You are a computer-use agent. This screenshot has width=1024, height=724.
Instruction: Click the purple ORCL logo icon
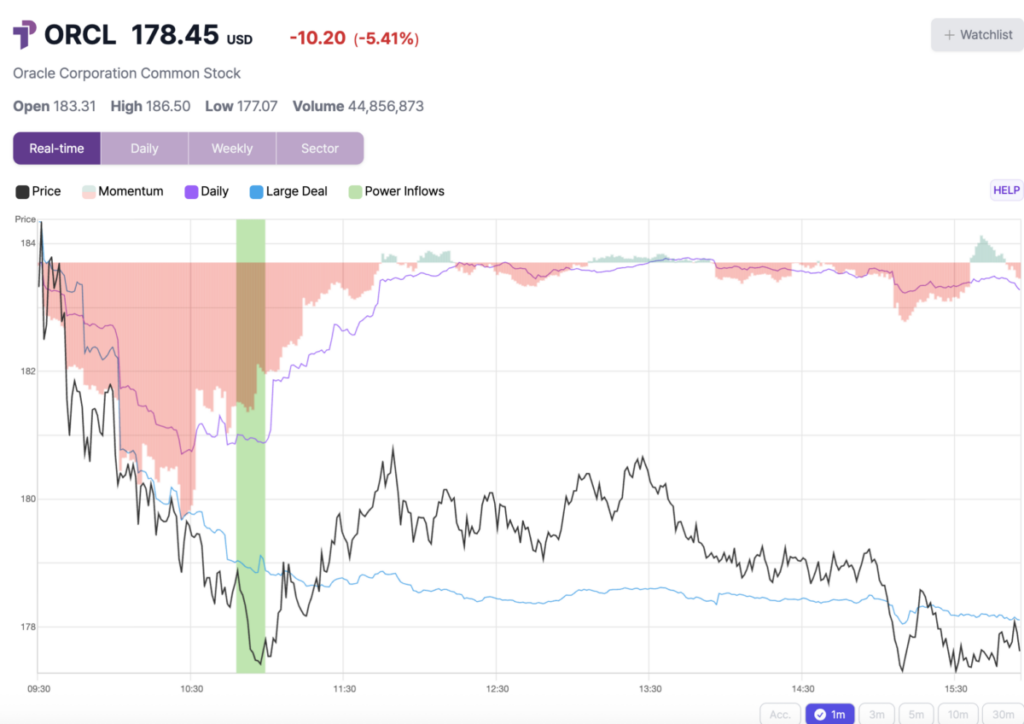point(24,36)
